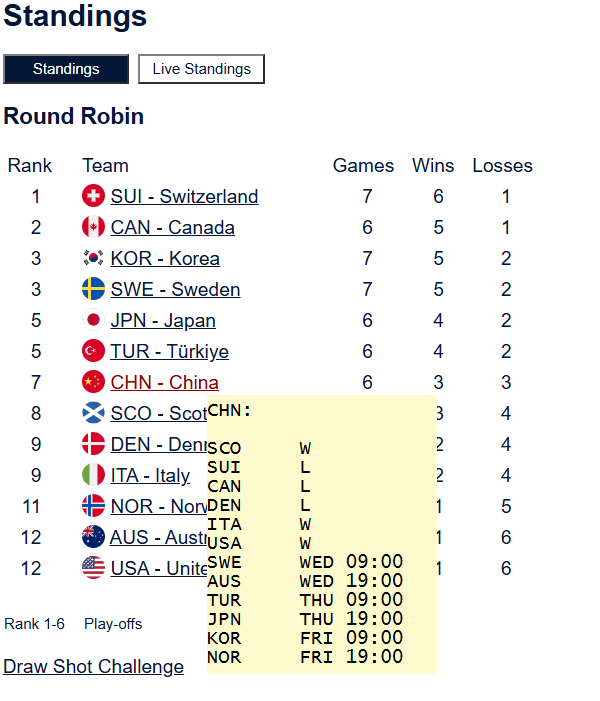Open the CAN - Canada team link
Image resolution: width=600 pixels, height=701 pixels.
[x=172, y=227]
